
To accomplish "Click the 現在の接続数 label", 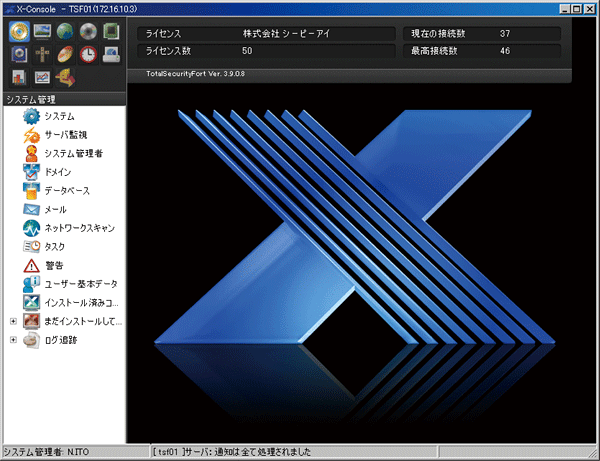I will 438,34.
